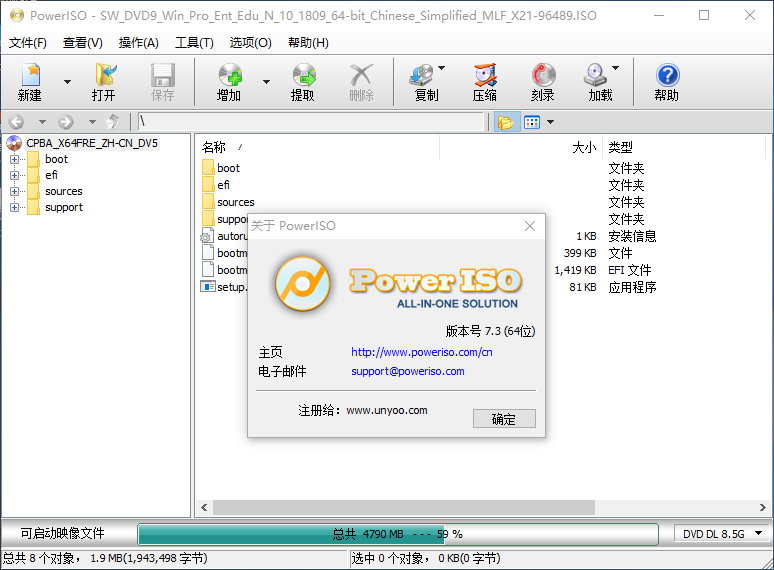This screenshot has height=570, width=774.
Task: Sort by 大小 column header
Action: point(584,147)
